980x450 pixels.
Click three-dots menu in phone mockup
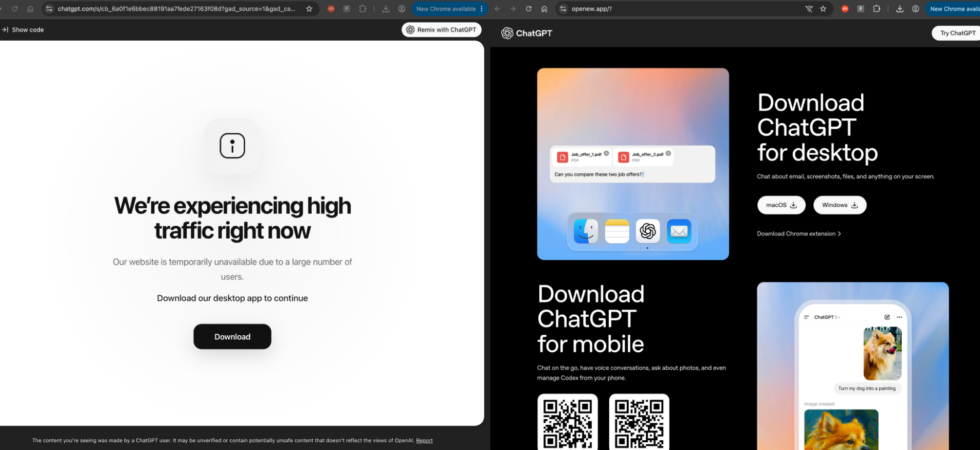(899, 317)
